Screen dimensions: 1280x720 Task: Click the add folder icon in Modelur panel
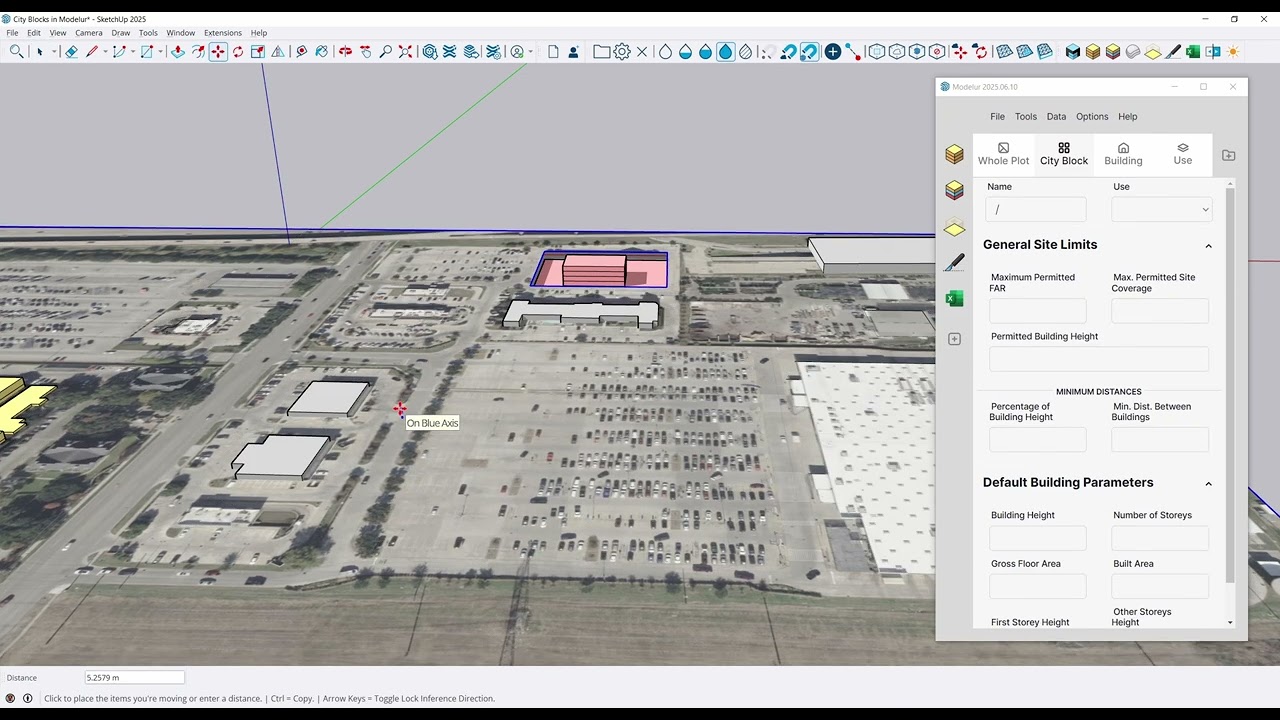tap(1228, 155)
